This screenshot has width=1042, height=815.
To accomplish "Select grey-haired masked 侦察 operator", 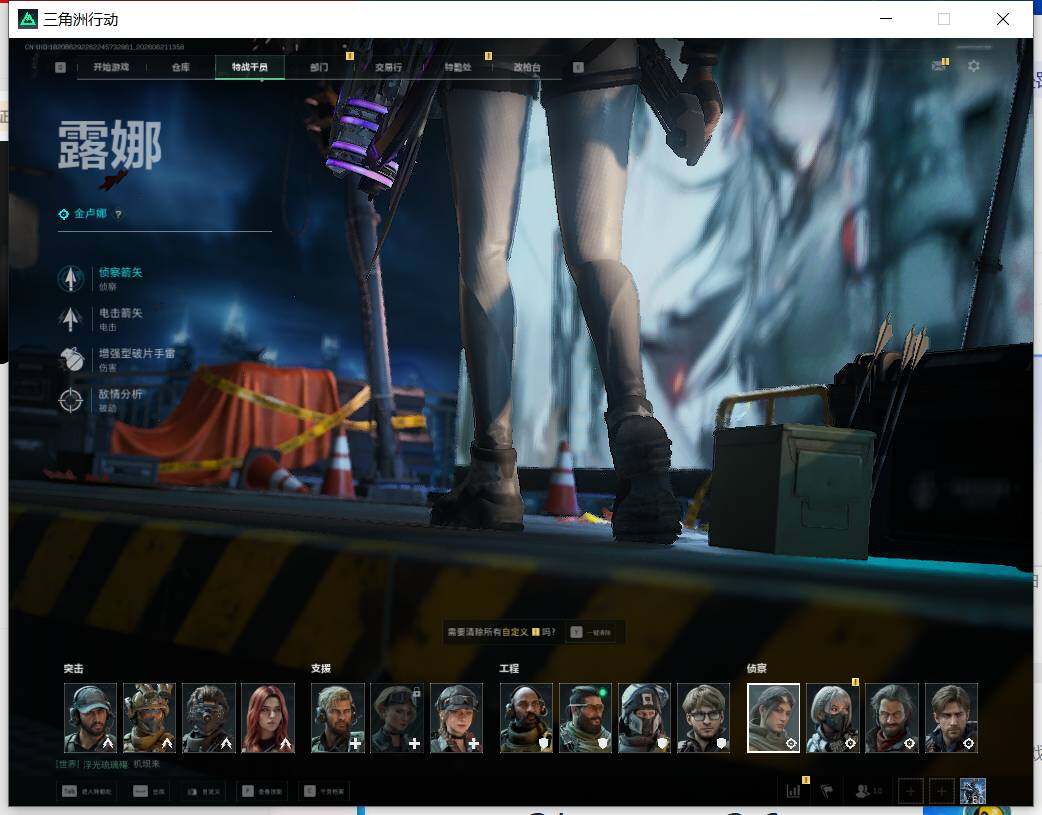I will point(833,718).
